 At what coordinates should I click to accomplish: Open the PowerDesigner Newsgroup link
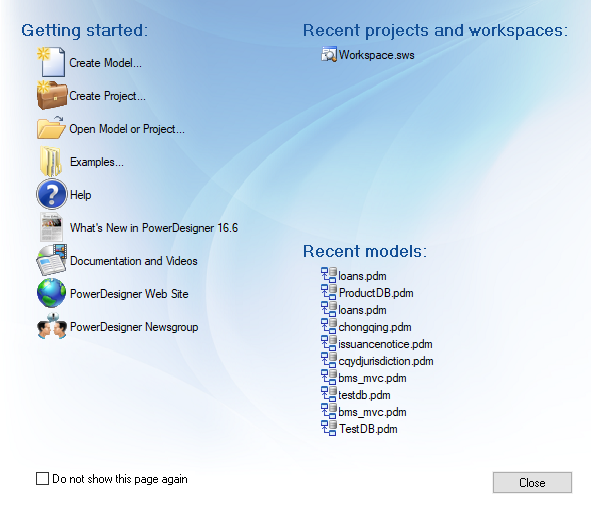click(134, 327)
